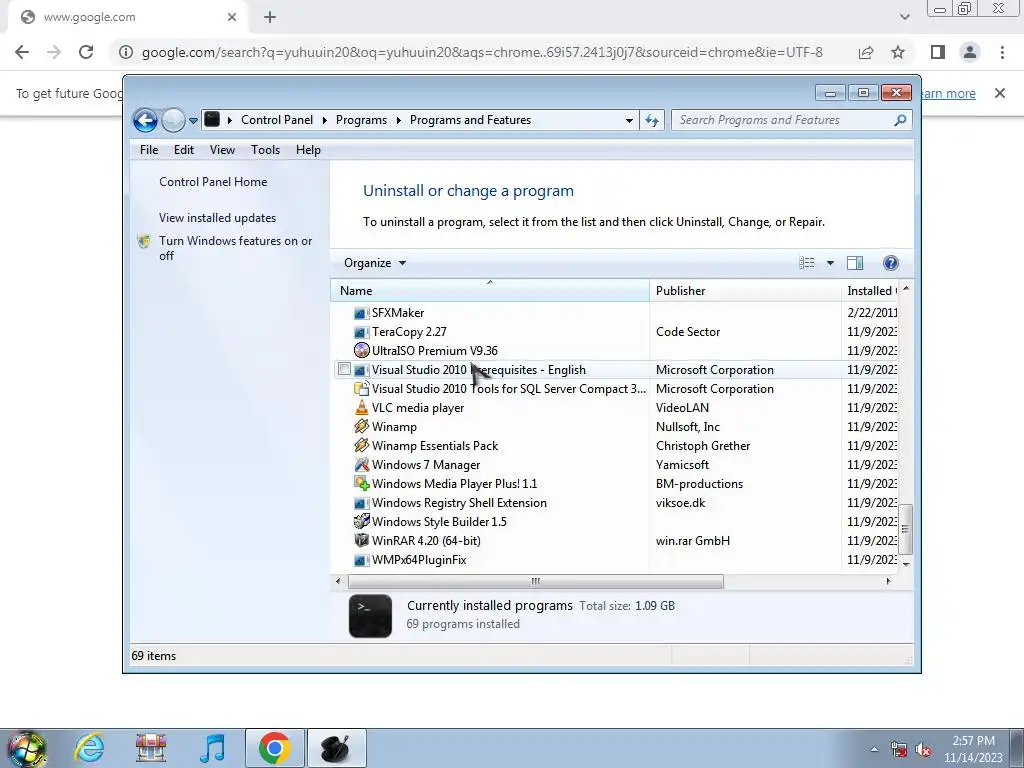Viewport: 1024px width, 768px height.
Task: Go back in Control Panel window
Action: (145, 120)
